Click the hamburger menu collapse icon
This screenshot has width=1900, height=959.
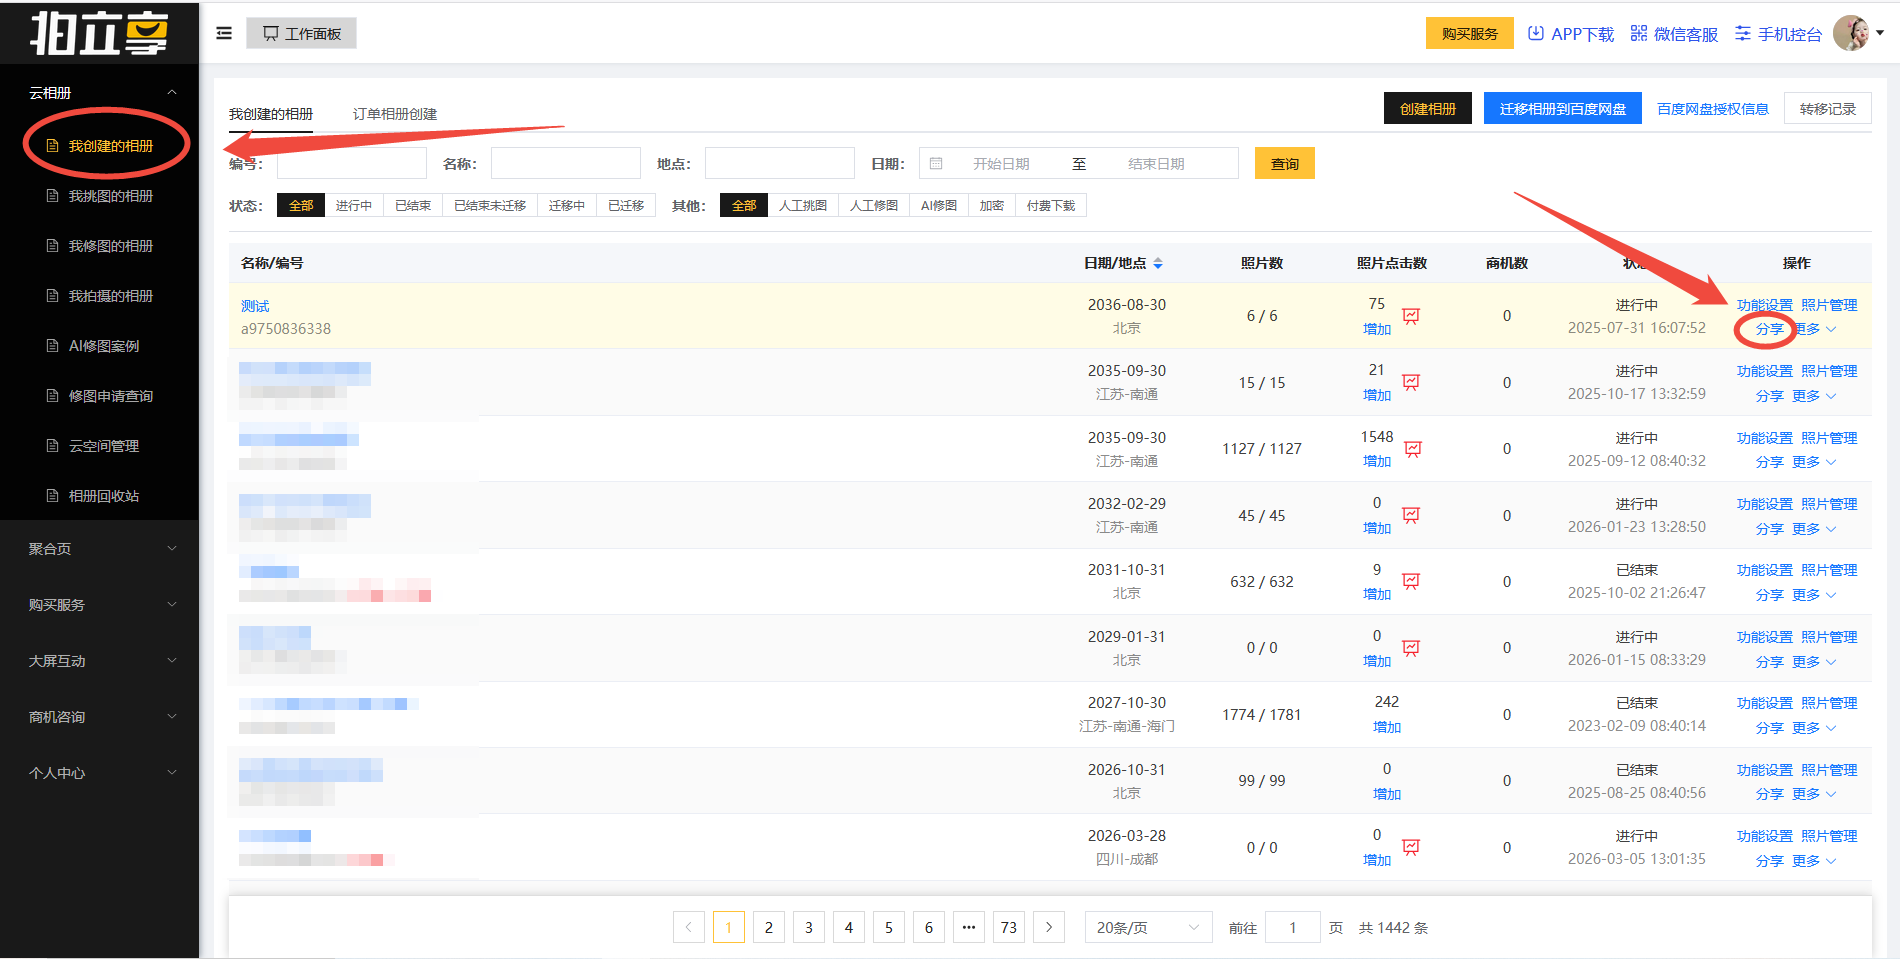pyautogui.click(x=224, y=33)
